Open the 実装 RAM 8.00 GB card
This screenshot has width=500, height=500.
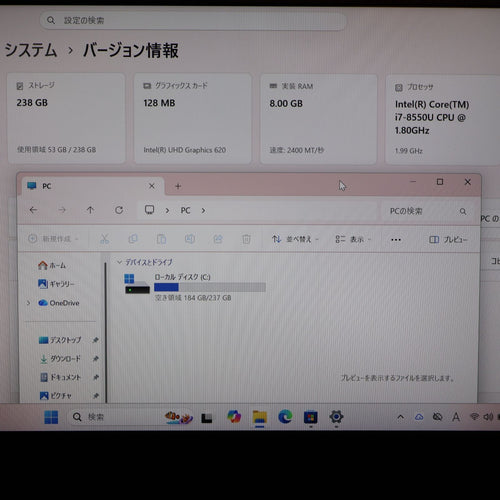click(x=319, y=119)
